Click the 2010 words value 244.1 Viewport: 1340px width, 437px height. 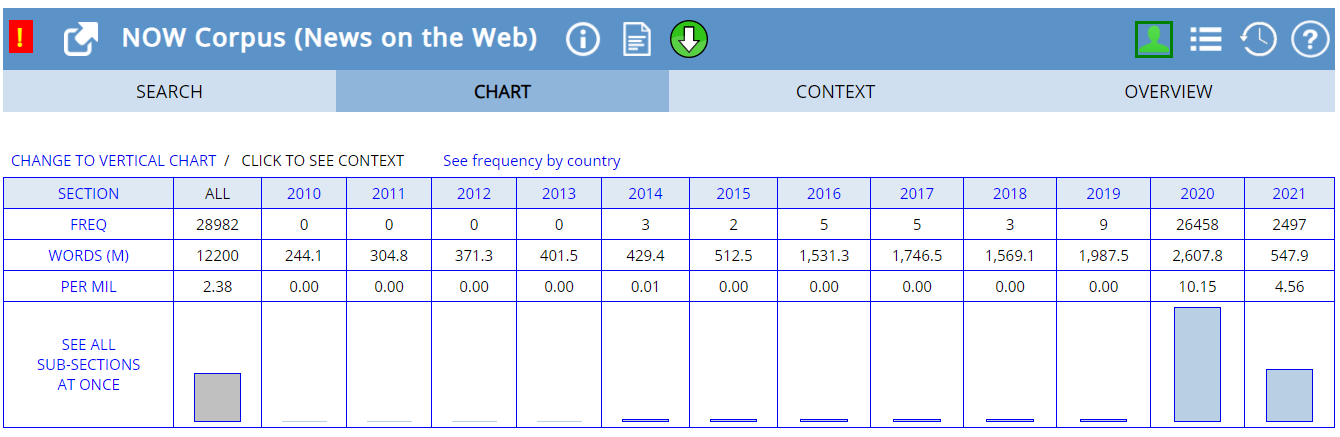304,256
